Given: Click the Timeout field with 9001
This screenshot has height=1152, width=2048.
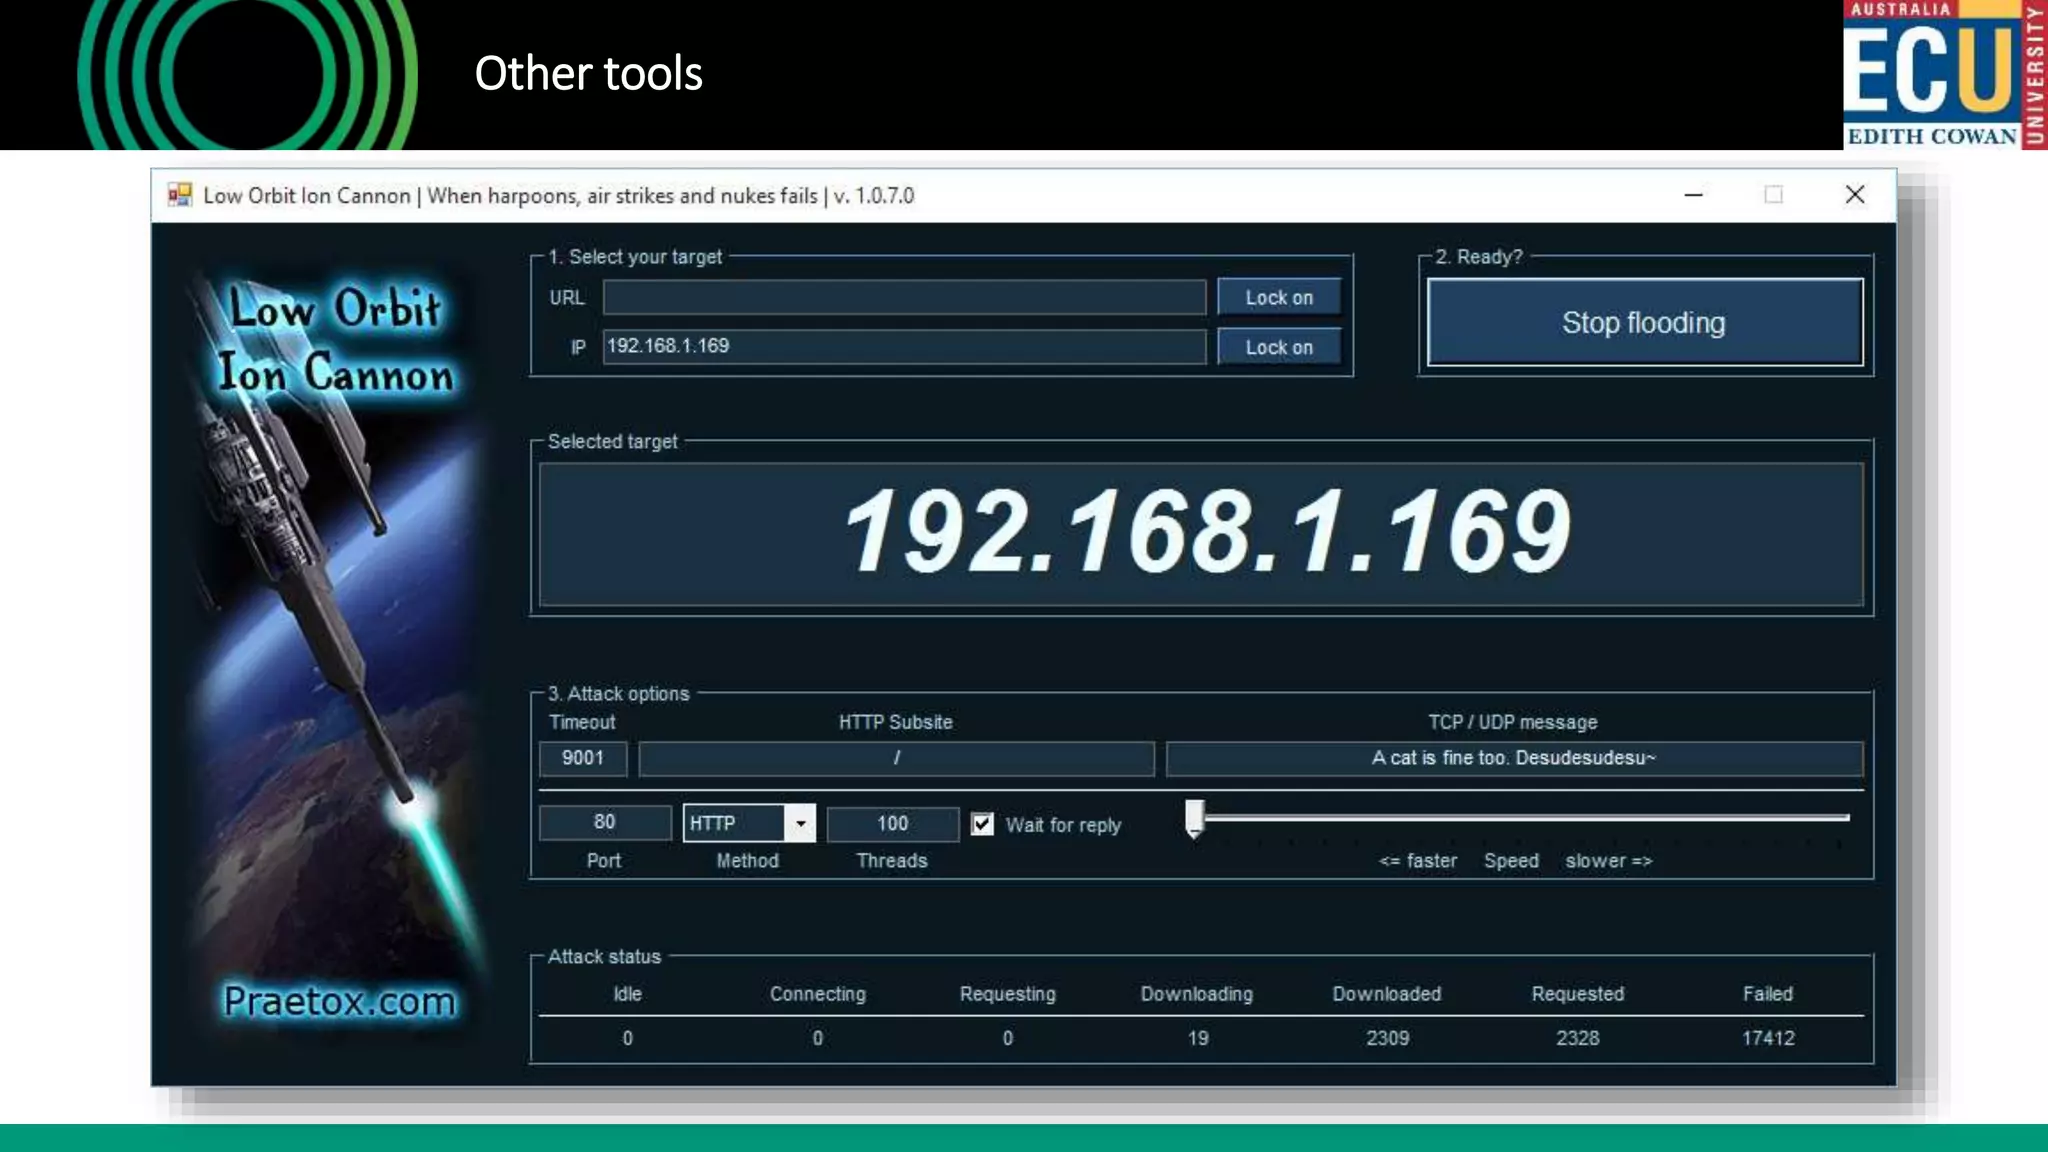Looking at the screenshot, I should click(x=583, y=759).
